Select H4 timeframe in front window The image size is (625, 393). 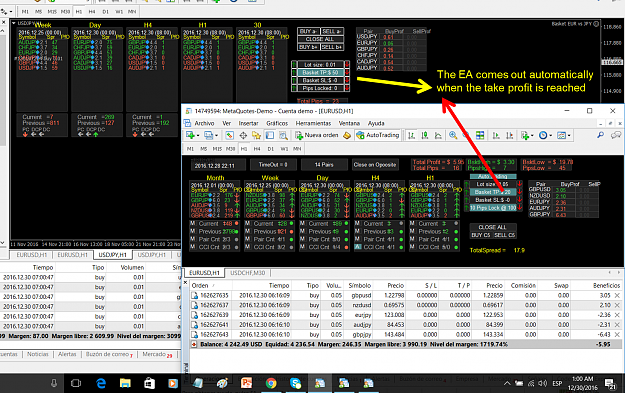tap(257, 149)
